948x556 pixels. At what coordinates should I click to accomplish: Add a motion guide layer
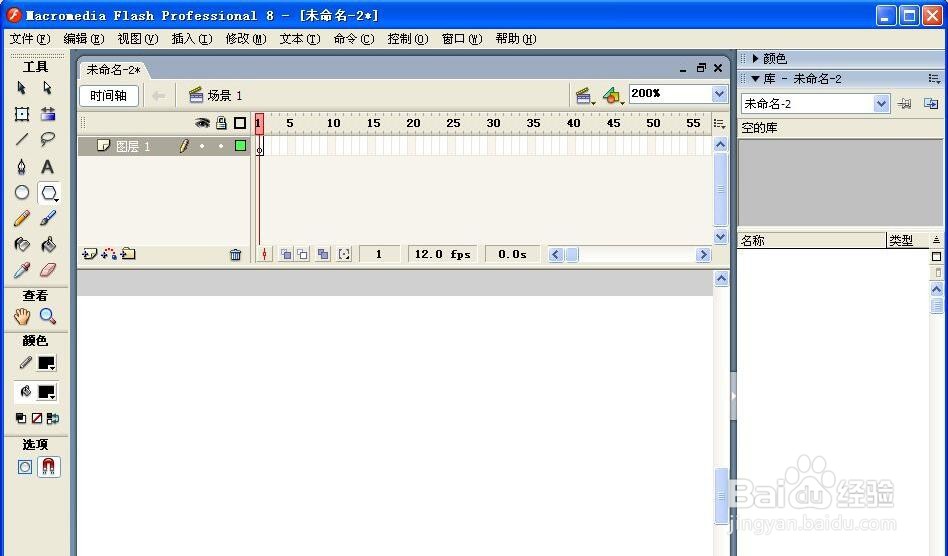[109, 254]
